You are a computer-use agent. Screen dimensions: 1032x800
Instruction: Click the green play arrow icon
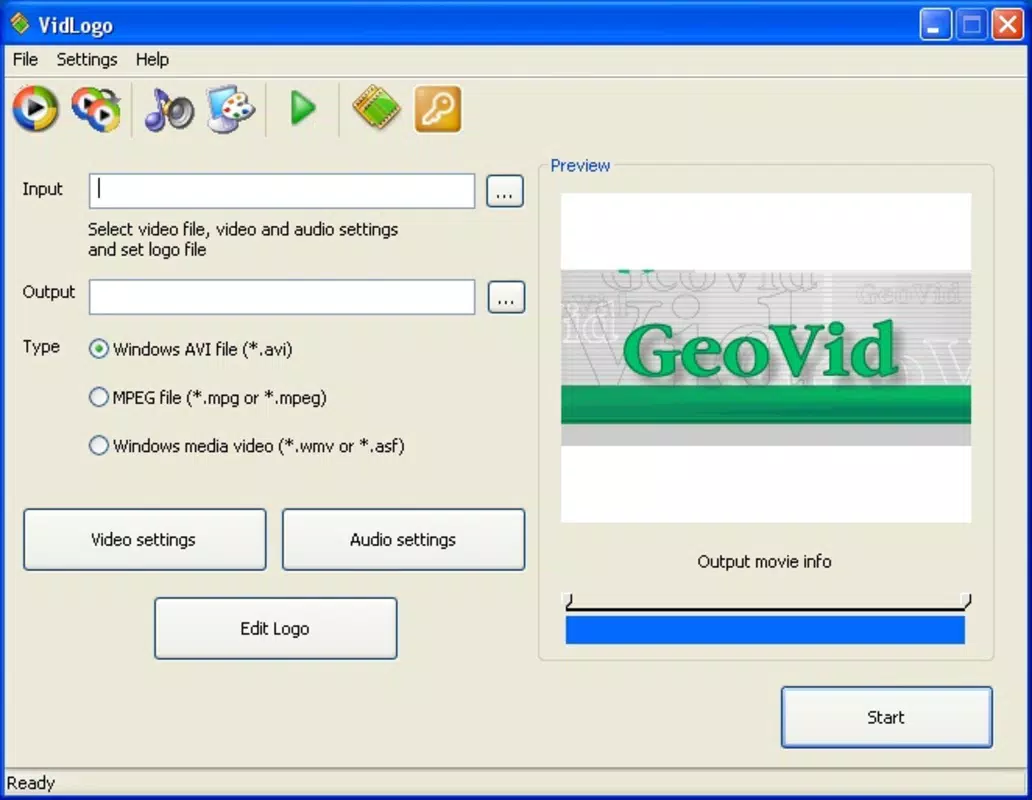[303, 109]
